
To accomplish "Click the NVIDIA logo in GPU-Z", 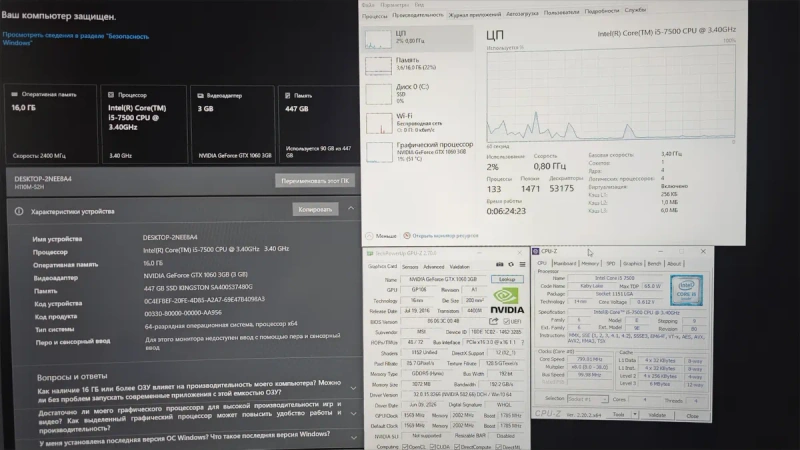I will click(507, 301).
